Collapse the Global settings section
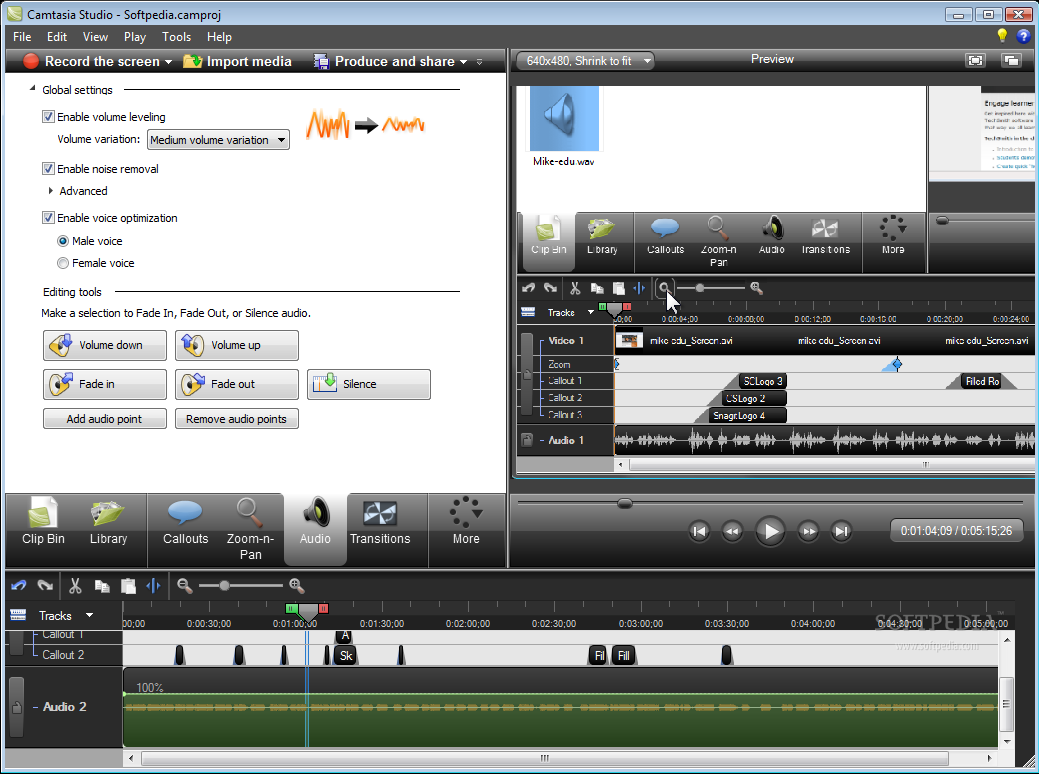 coord(32,89)
